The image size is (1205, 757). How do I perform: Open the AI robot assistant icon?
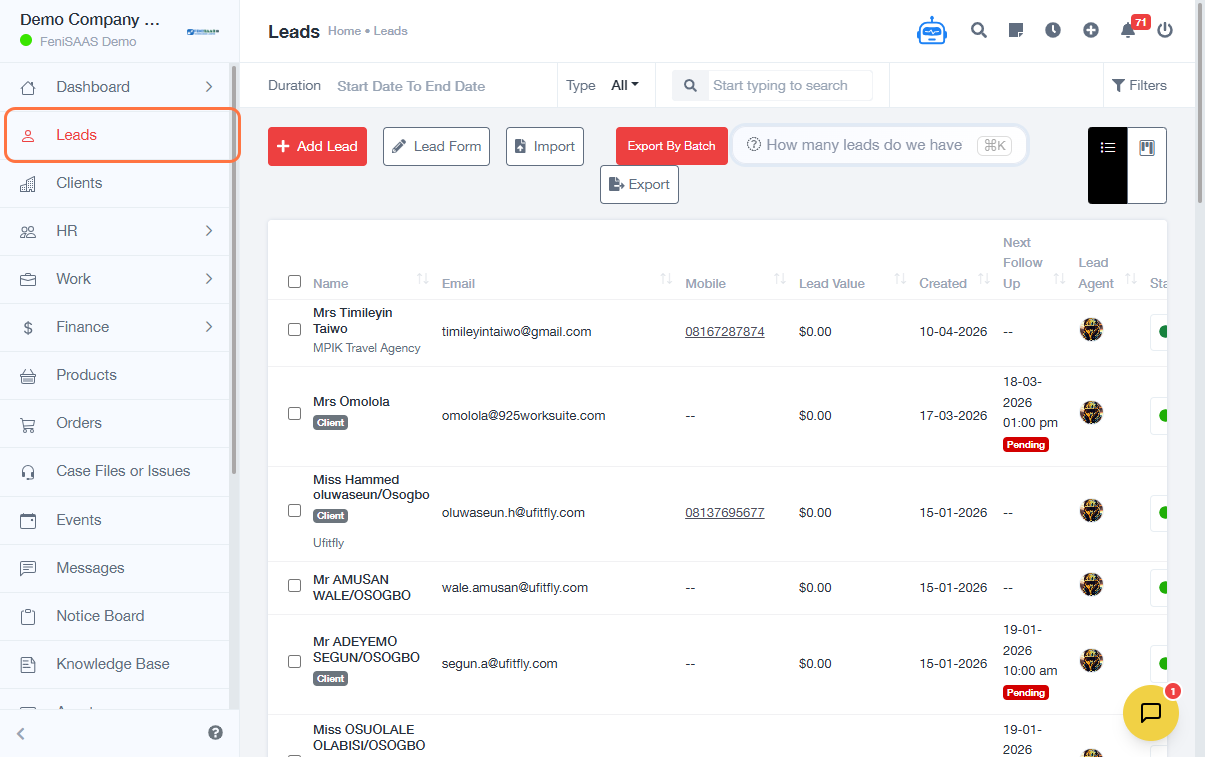coord(931,31)
